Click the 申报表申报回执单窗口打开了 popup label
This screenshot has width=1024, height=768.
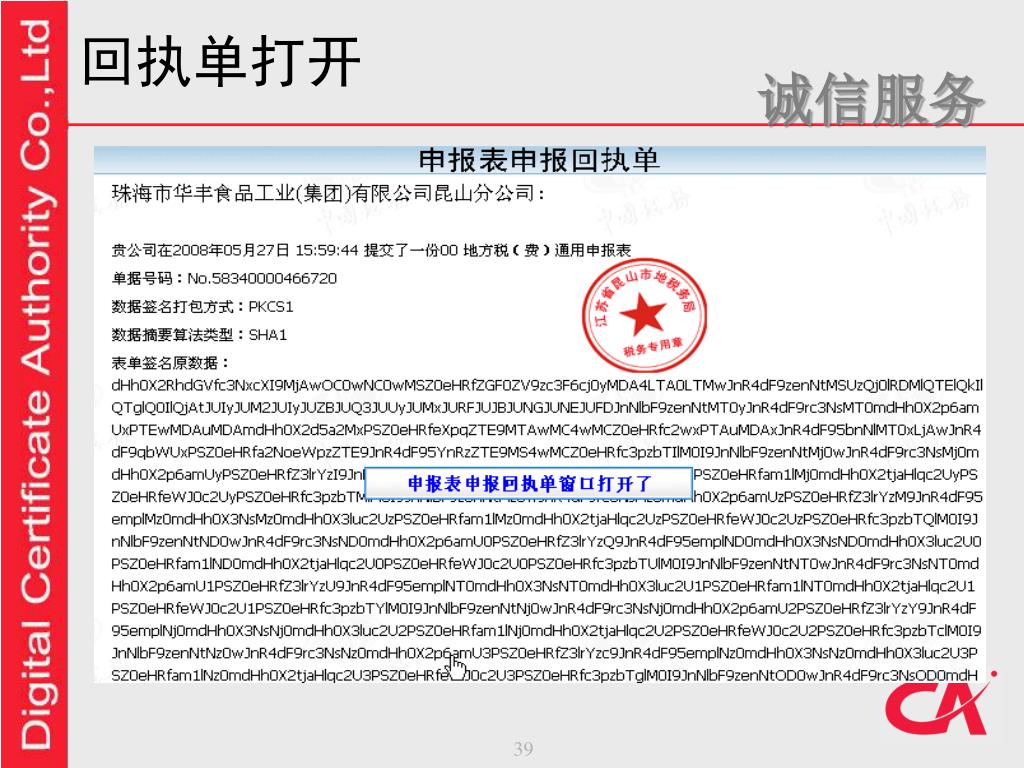click(528, 483)
